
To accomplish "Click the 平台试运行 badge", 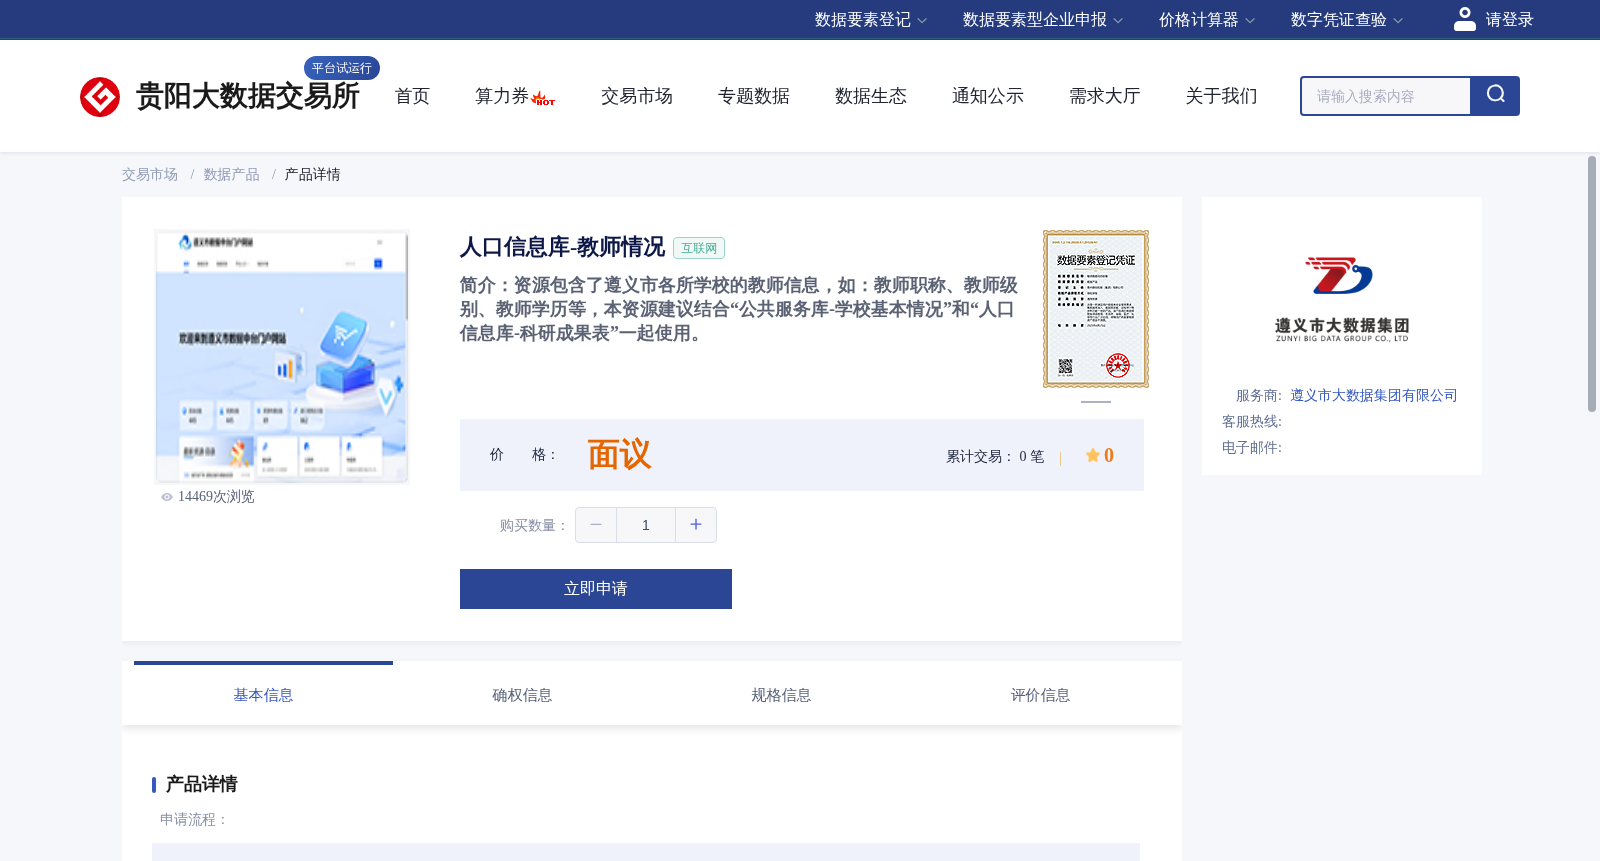I will point(341,68).
